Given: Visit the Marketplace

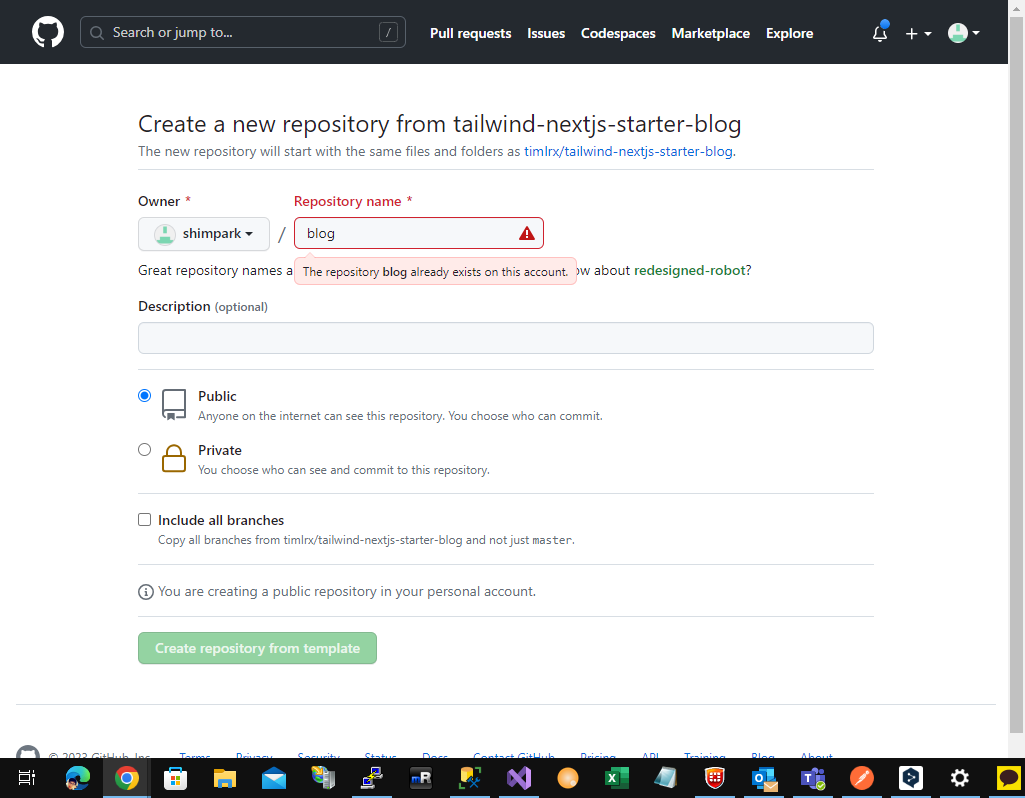Looking at the screenshot, I should (x=710, y=33).
